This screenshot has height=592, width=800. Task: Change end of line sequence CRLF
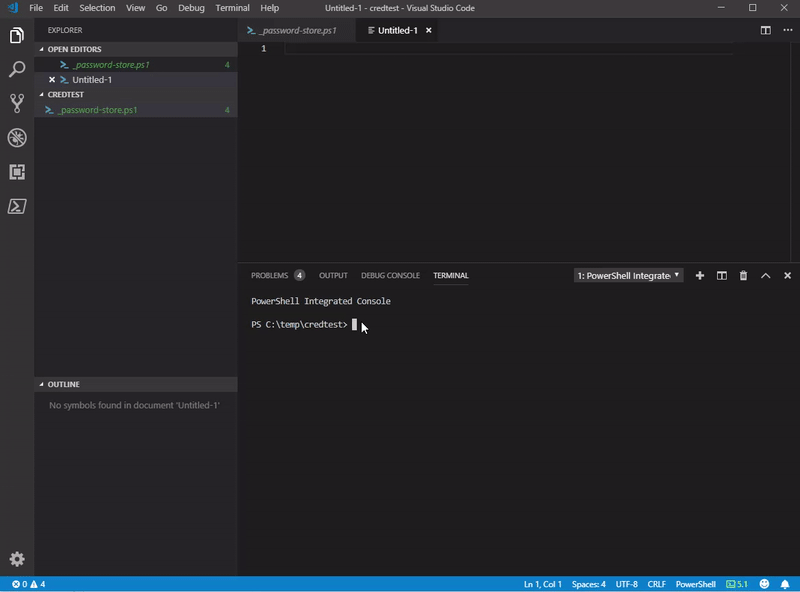click(656, 584)
